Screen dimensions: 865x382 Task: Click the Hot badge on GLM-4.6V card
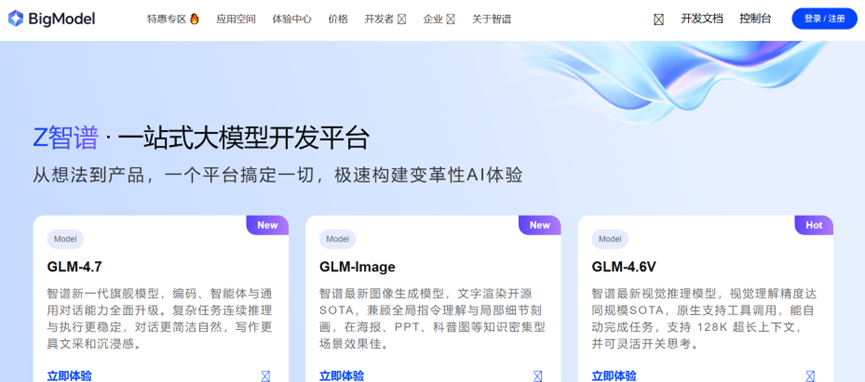tap(814, 225)
